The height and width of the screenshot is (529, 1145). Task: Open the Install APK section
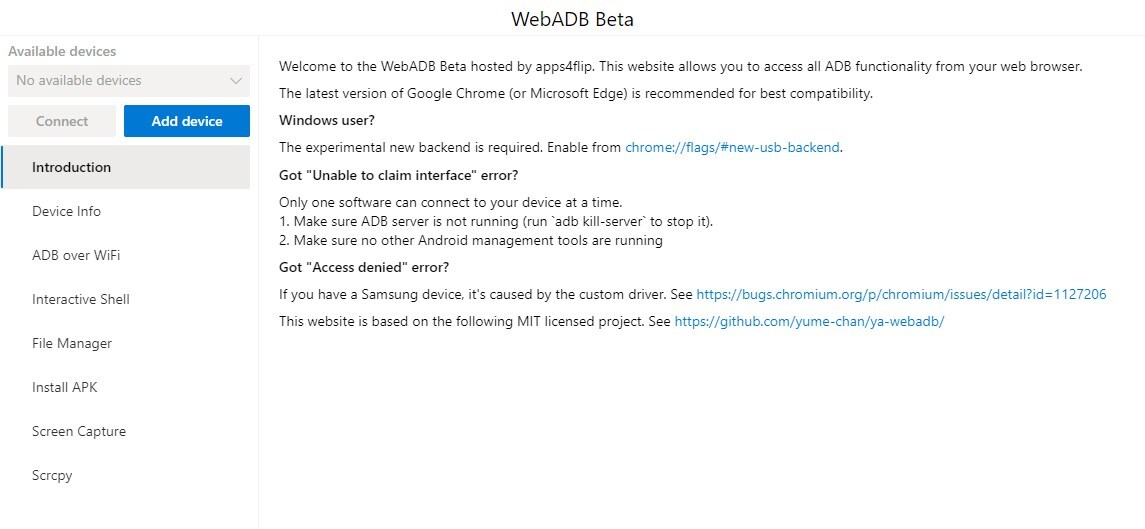coord(65,387)
